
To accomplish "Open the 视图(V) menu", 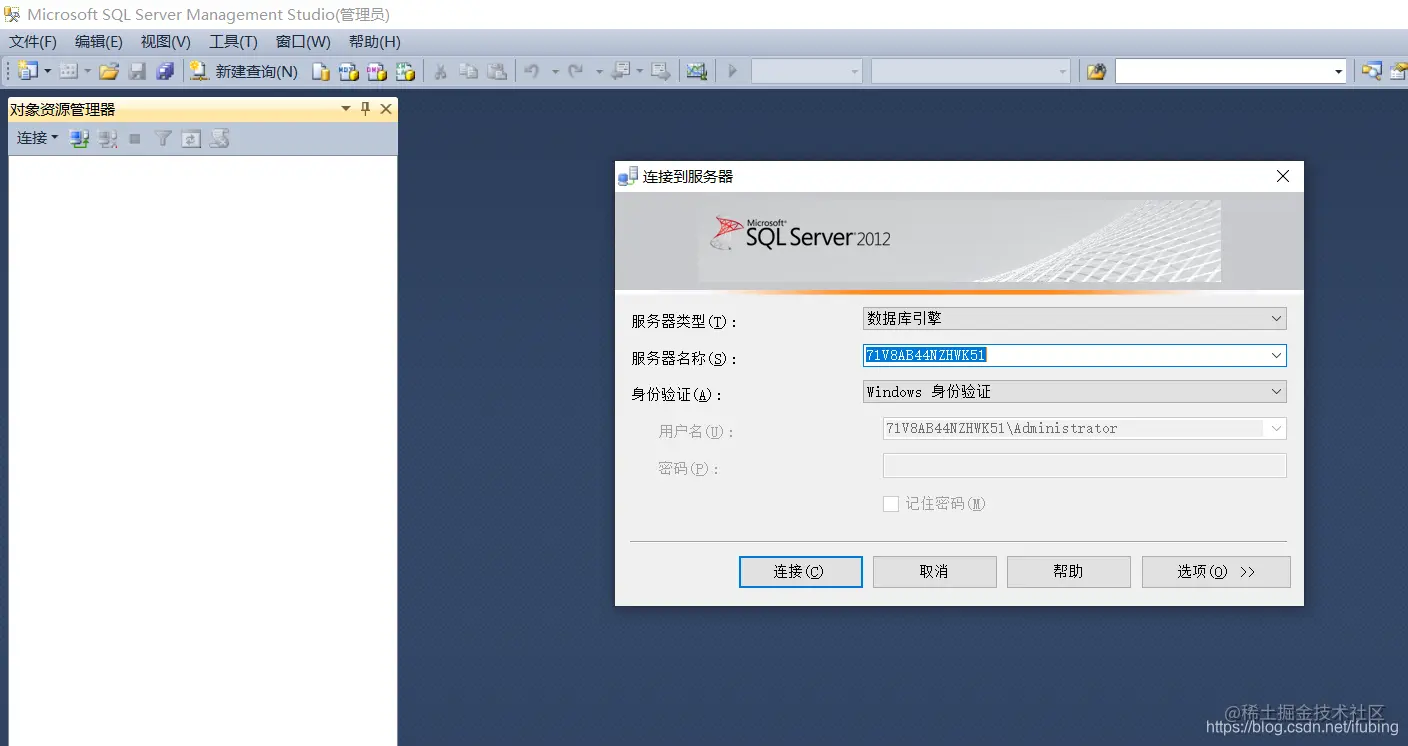I will click(166, 42).
